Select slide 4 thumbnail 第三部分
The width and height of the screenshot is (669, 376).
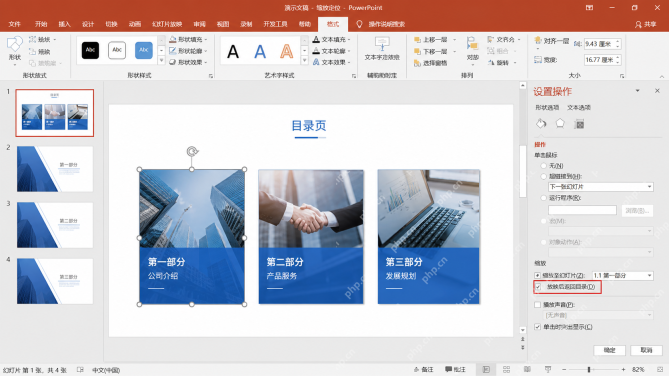point(55,281)
